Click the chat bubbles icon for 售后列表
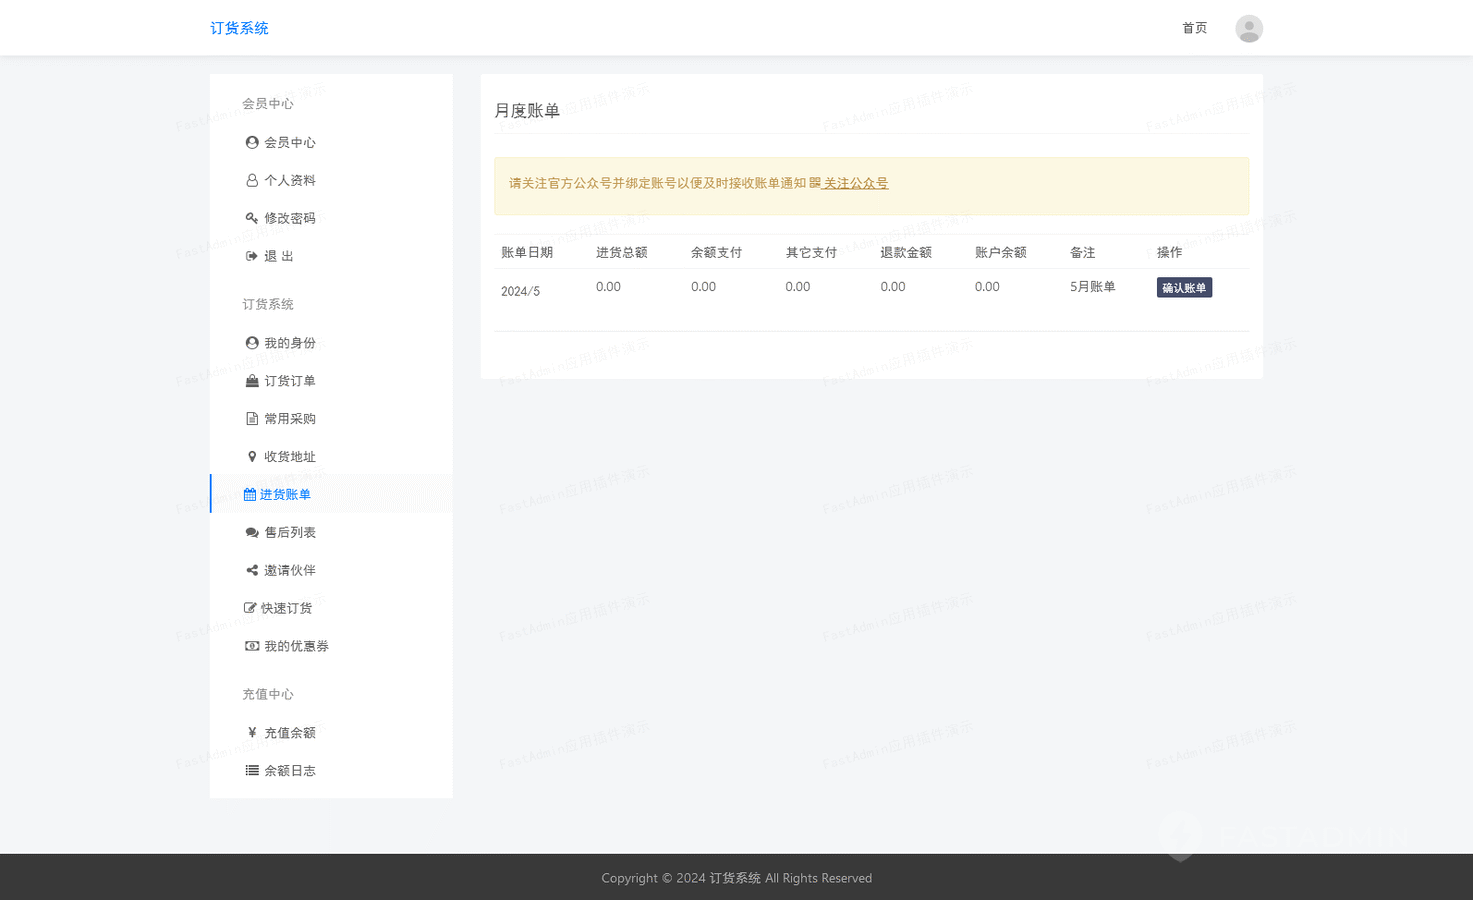 (252, 533)
